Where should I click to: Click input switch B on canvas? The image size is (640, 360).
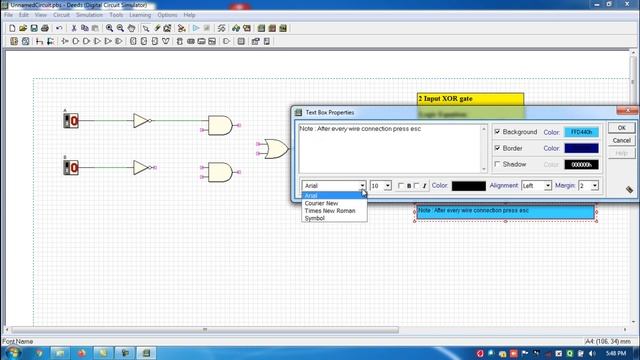click(71, 167)
